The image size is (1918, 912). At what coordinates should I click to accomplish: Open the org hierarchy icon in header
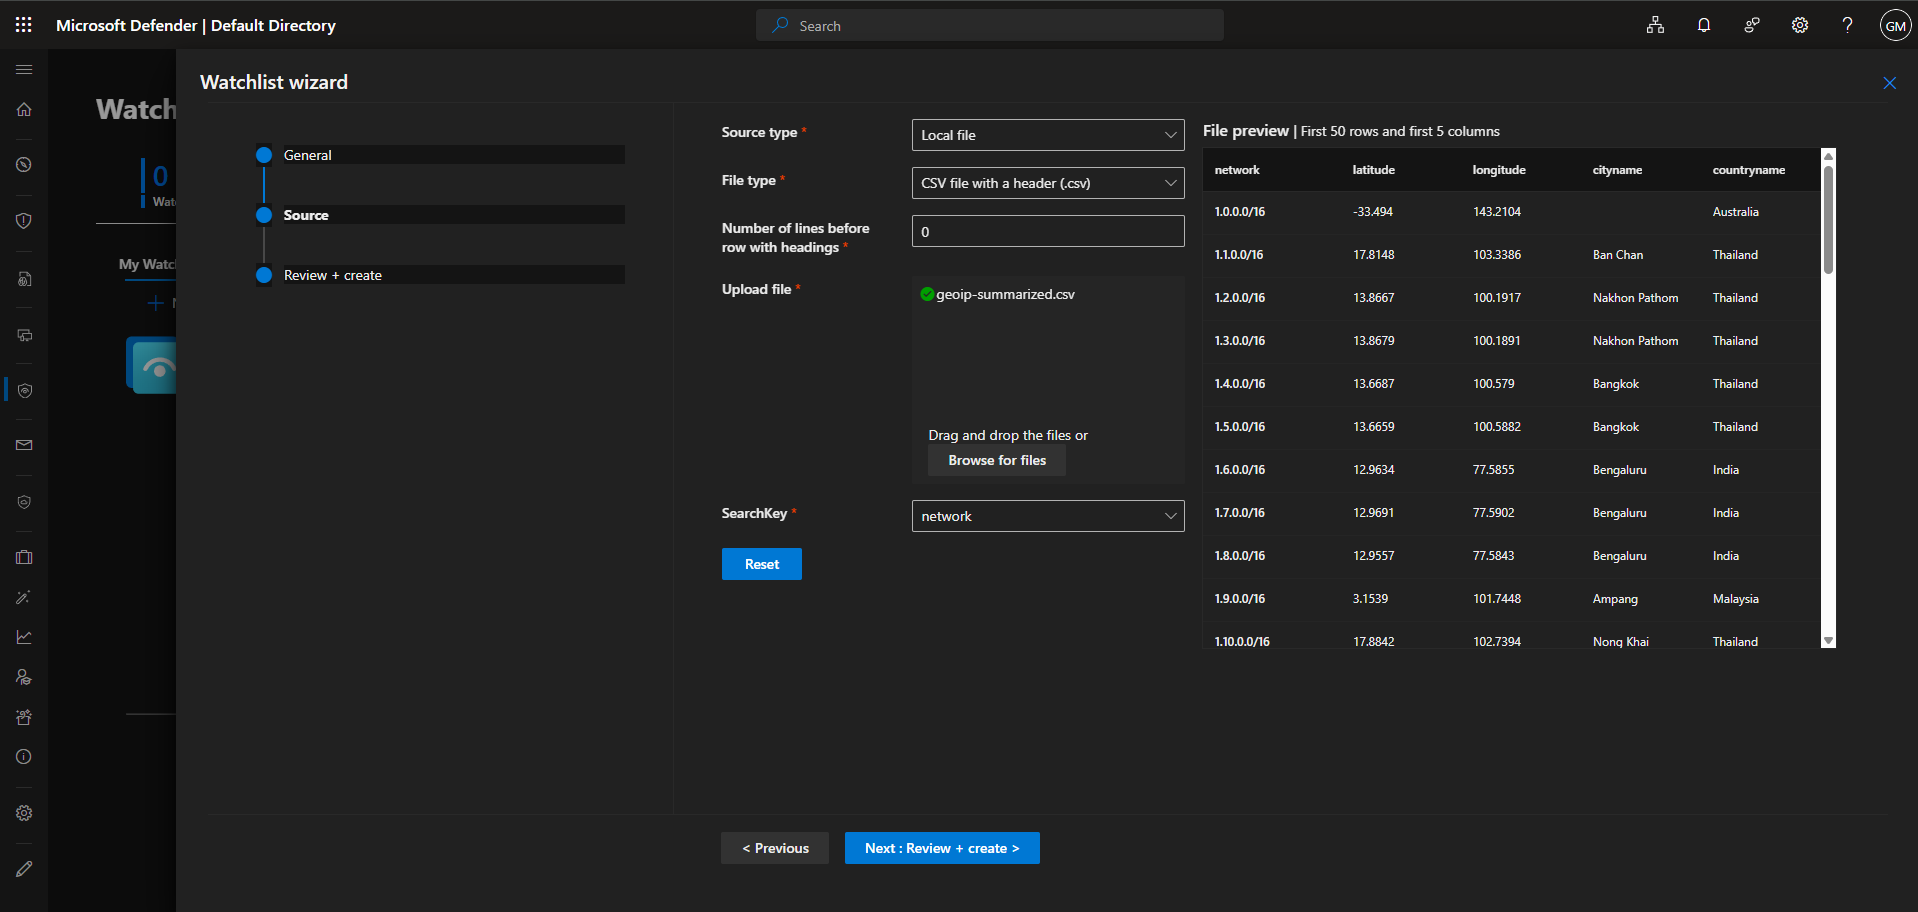pos(1656,25)
